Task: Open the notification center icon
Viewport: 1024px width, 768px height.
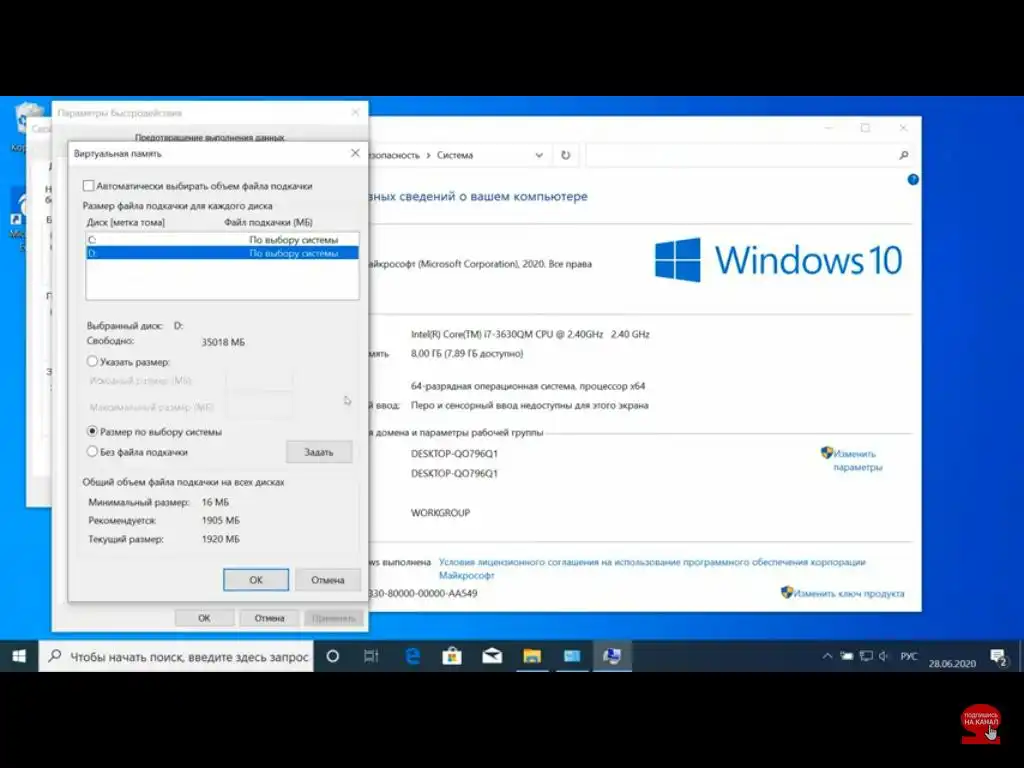Action: coord(998,657)
